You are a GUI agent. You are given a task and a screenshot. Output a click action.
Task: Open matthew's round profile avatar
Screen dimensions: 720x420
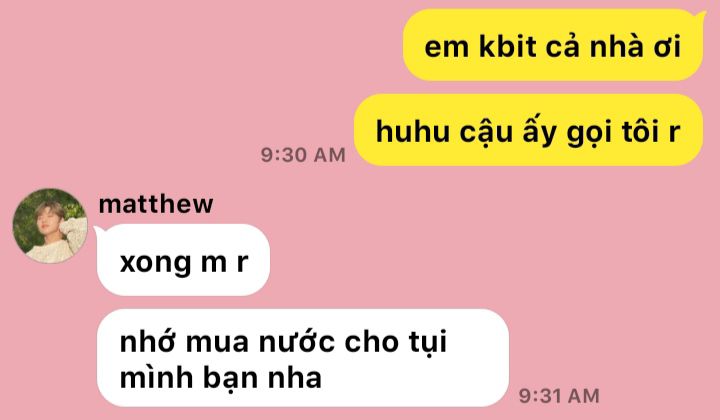[50, 226]
